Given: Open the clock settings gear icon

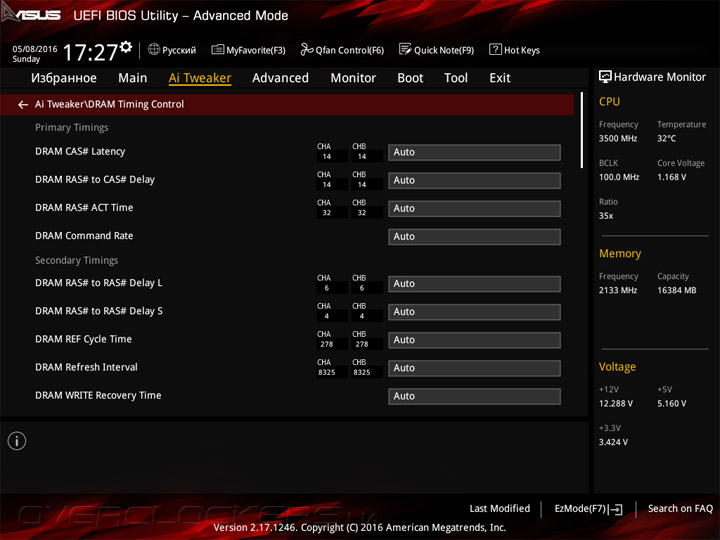Looking at the screenshot, I should pyautogui.click(x=126, y=47).
